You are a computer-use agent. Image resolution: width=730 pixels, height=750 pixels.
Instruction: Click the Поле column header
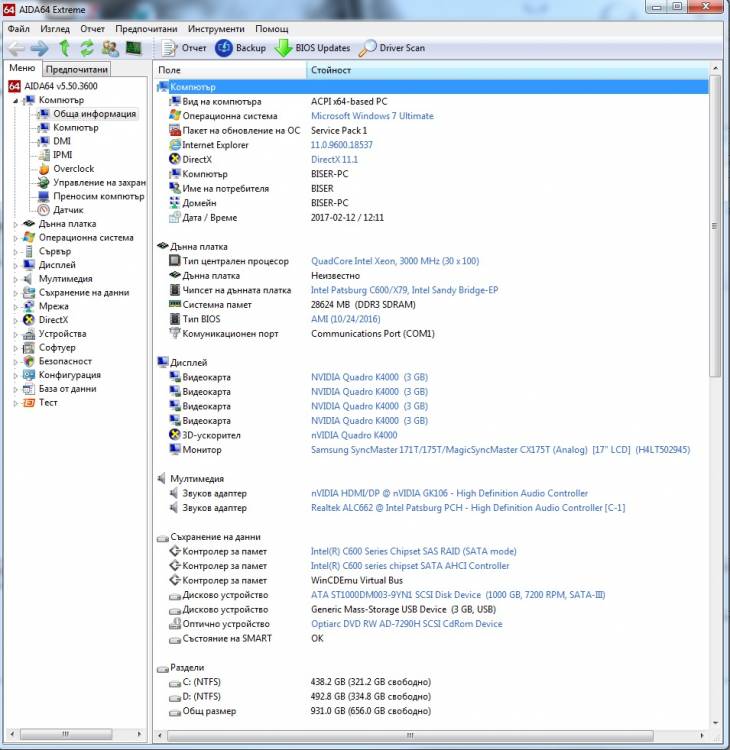point(230,70)
